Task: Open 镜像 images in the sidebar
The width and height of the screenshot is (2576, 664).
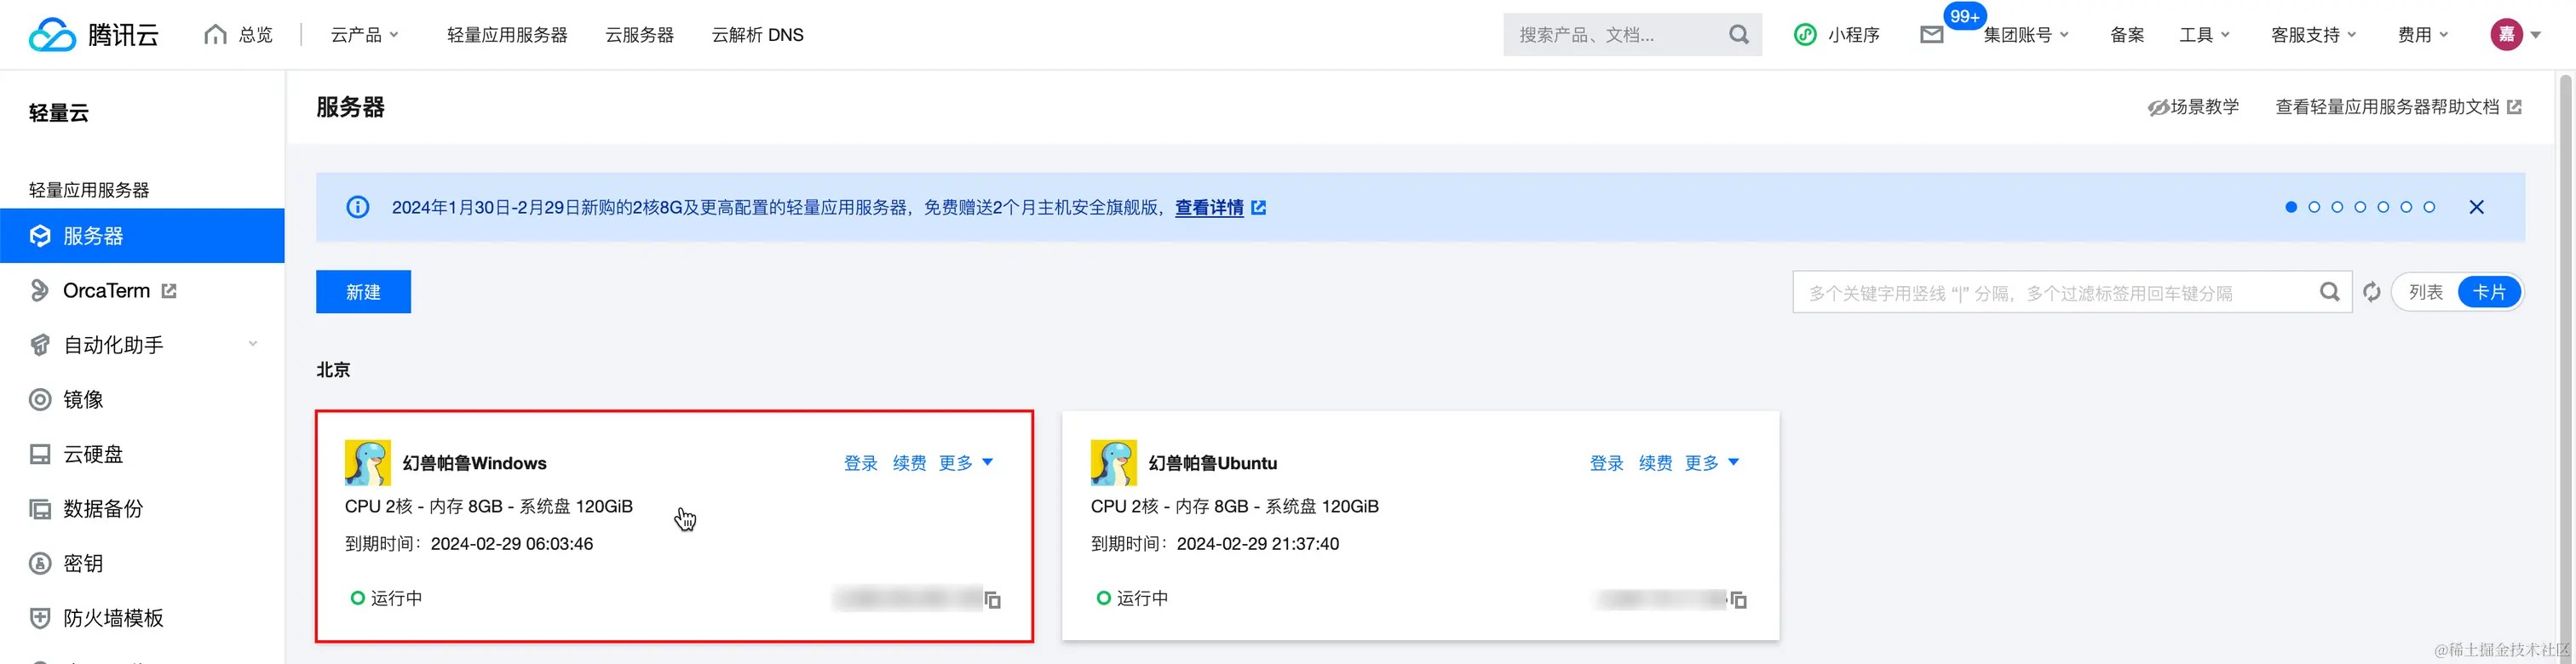Action: [83, 400]
